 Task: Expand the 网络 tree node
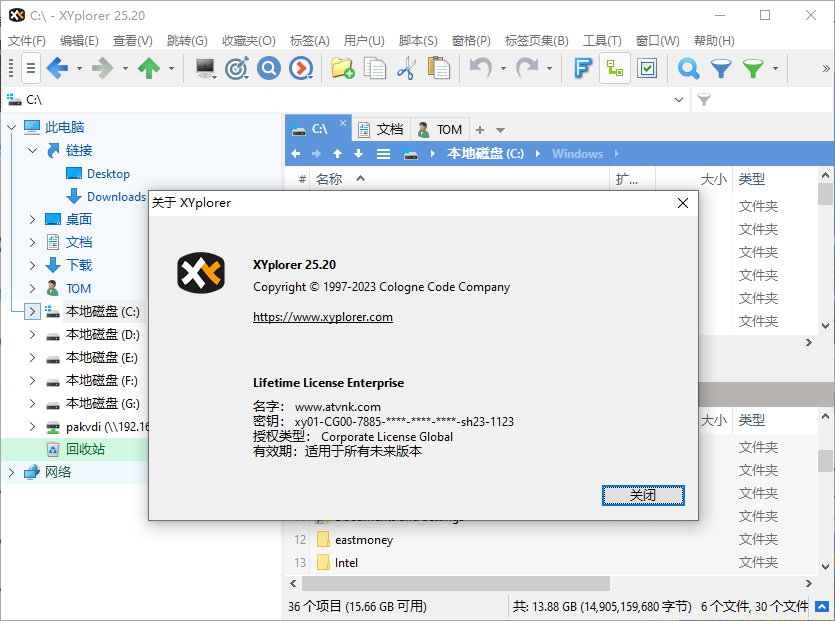(12, 472)
